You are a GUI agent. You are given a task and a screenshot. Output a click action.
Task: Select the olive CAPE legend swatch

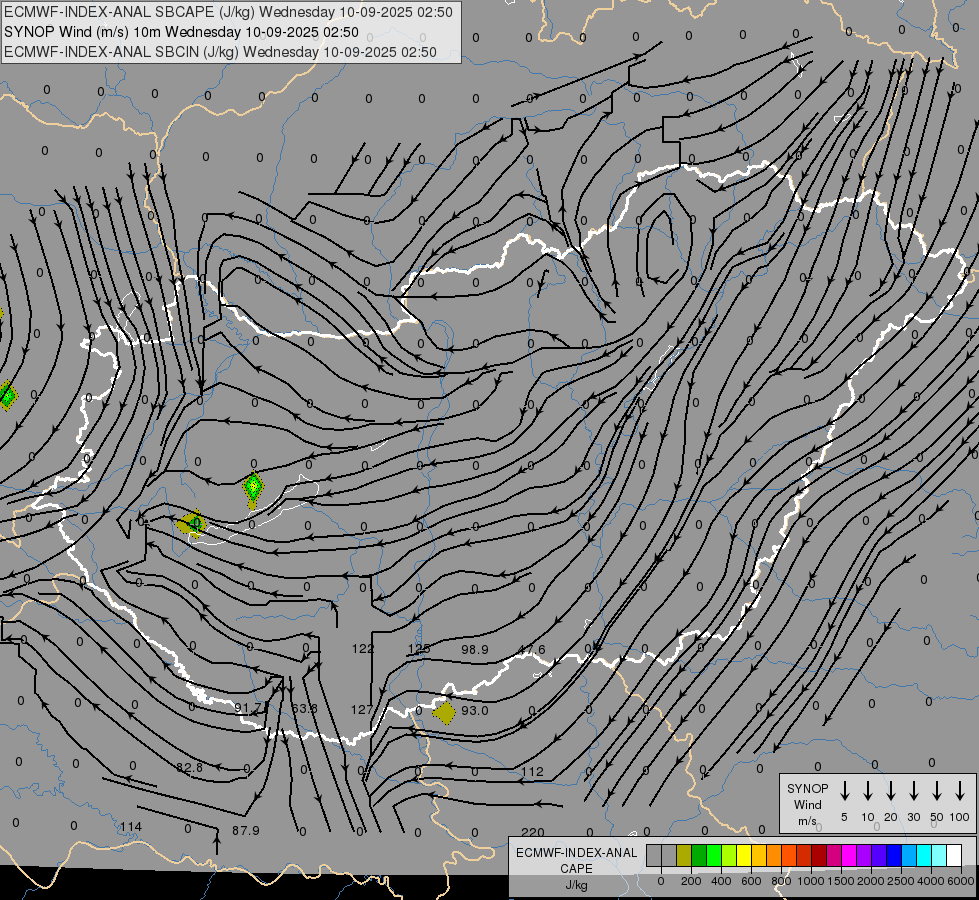point(684,855)
